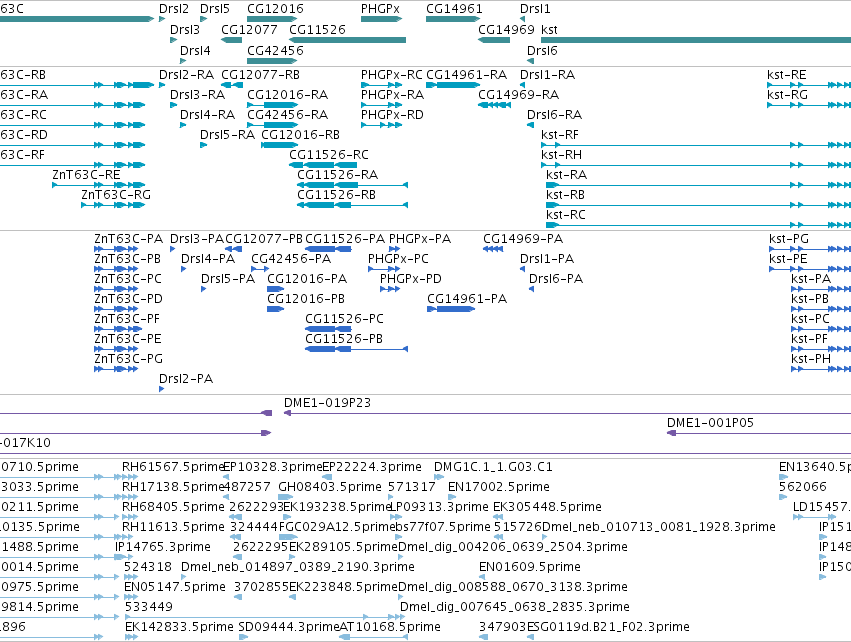This screenshot has width=851, height=642.
Task: Select EST 562066 label
Action: tap(803, 487)
